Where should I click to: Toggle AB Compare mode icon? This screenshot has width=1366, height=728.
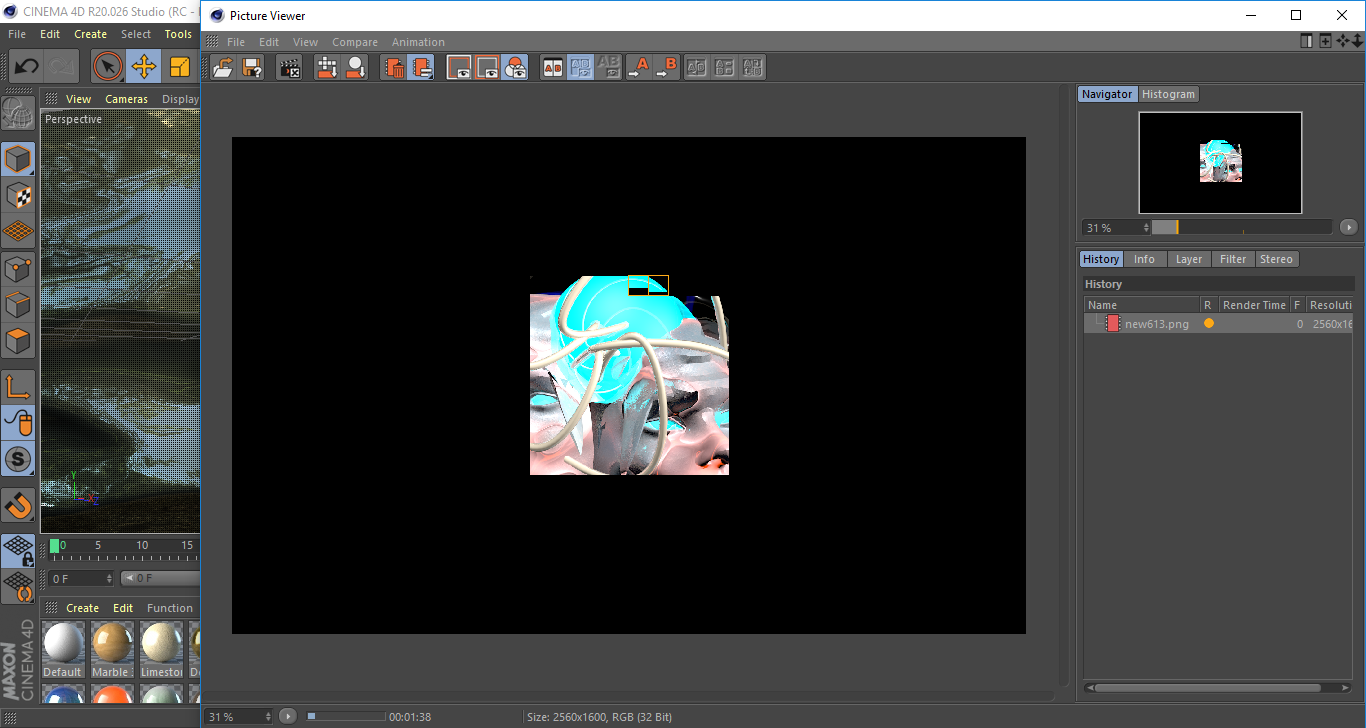tap(552, 67)
